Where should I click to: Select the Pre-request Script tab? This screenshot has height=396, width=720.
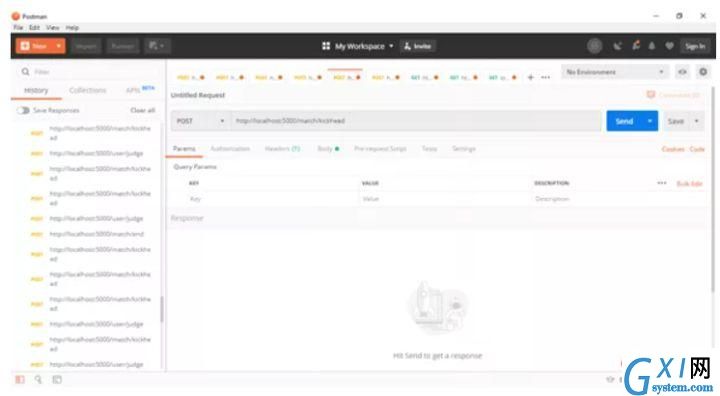click(x=380, y=149)
